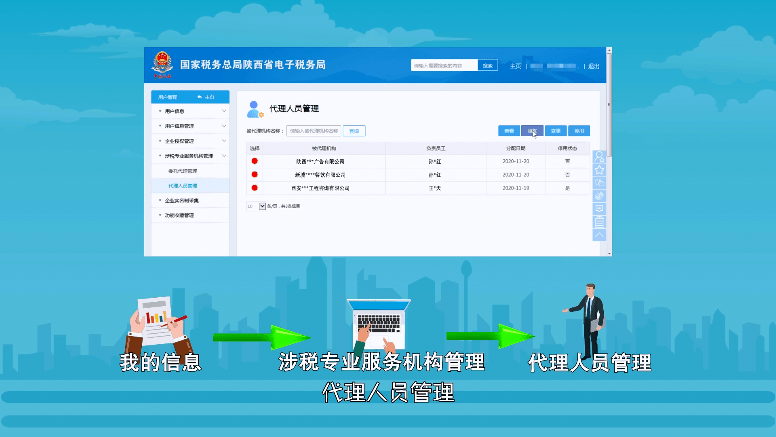Open the highlighted 代理人员管理 sidebar submenu item
Image resolution: width=776 pixels, height=437 pixels.
tap(190, 186)
